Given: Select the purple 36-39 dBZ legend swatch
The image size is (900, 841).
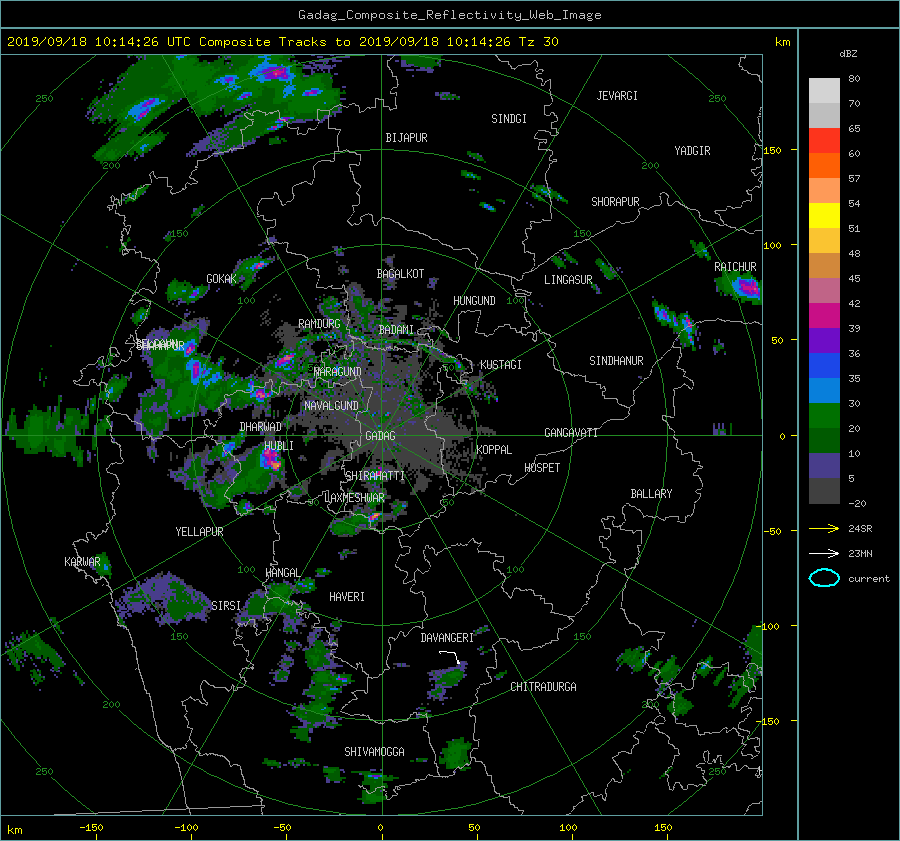Looking at the screenshot, I should 824,340.
